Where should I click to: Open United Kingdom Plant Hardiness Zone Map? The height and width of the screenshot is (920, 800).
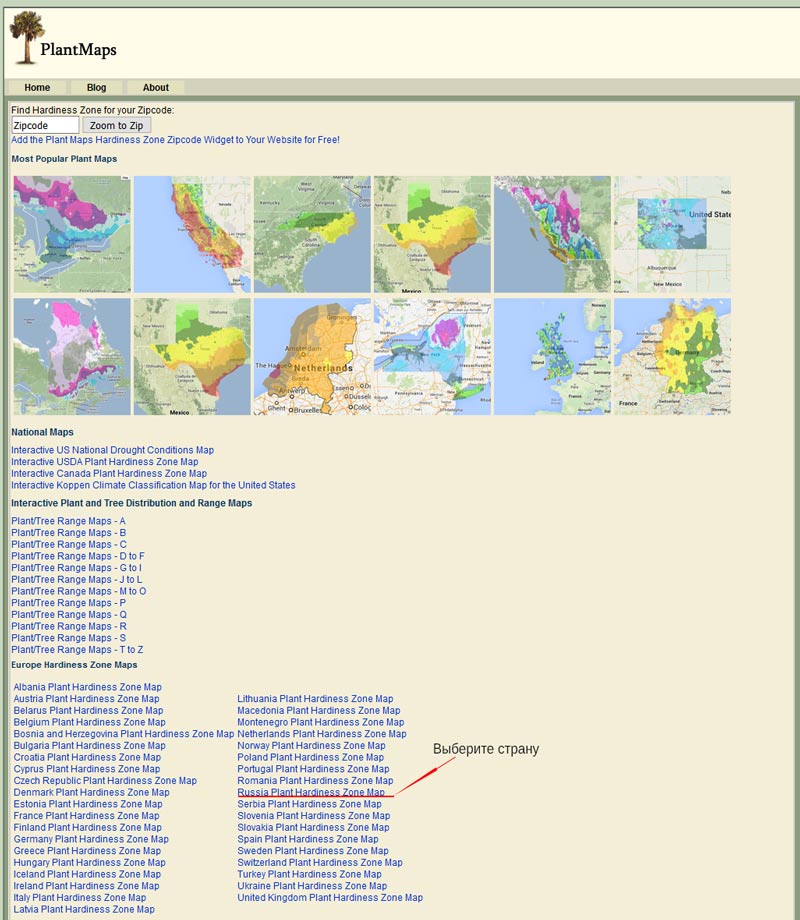[x=330, y=898]
